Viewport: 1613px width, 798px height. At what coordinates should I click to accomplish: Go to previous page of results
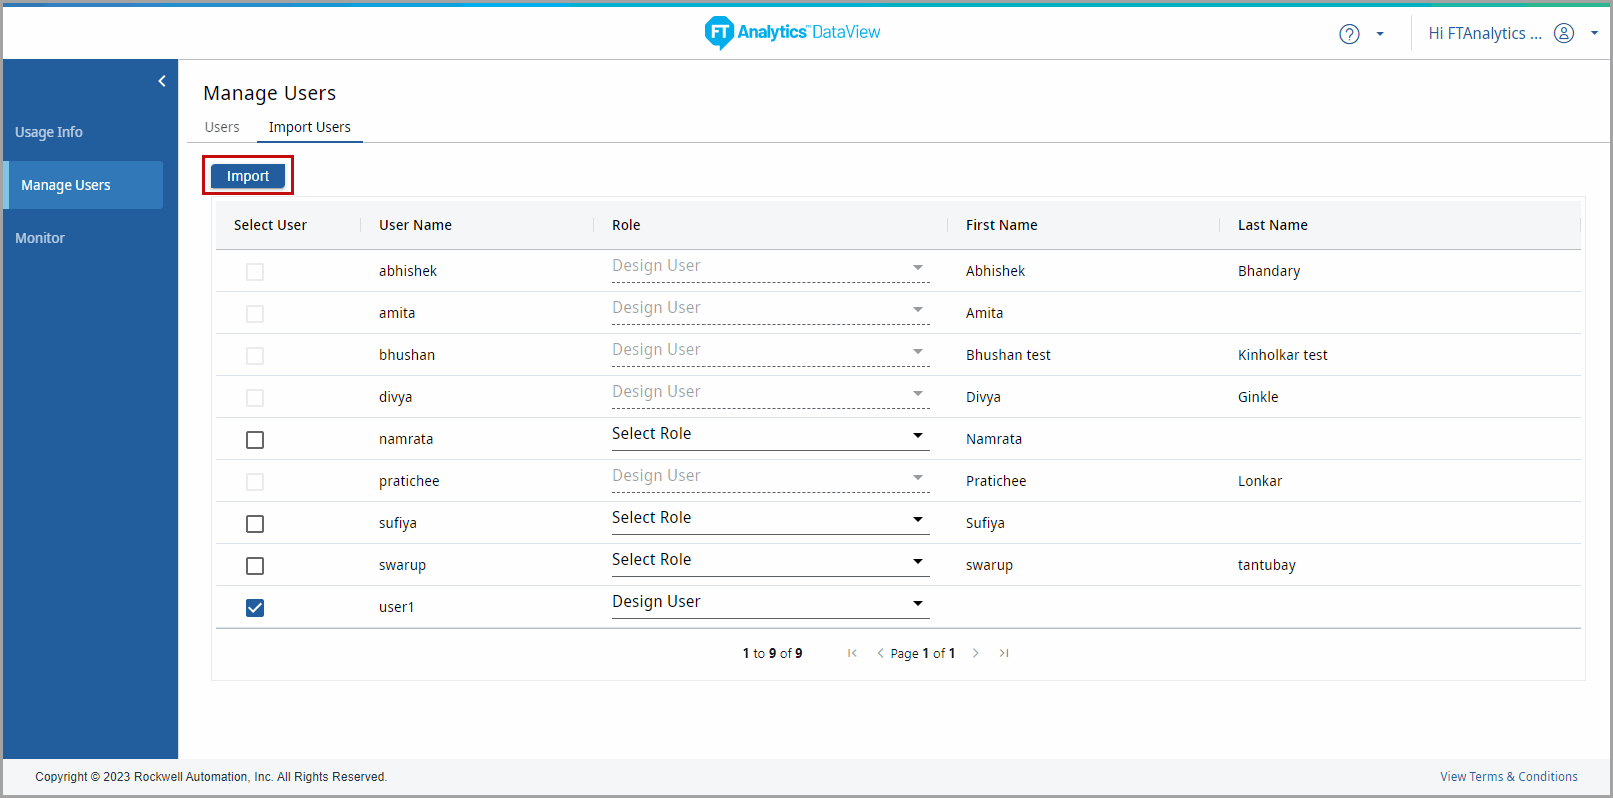coord(880,653)
